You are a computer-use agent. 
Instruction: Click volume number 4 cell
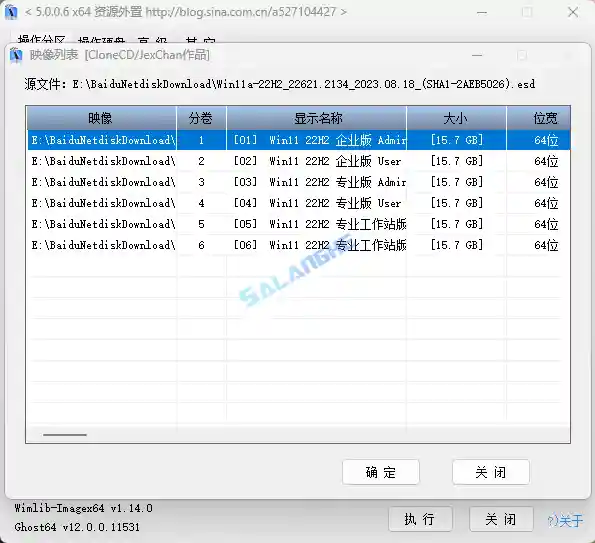tap(201, 203)
